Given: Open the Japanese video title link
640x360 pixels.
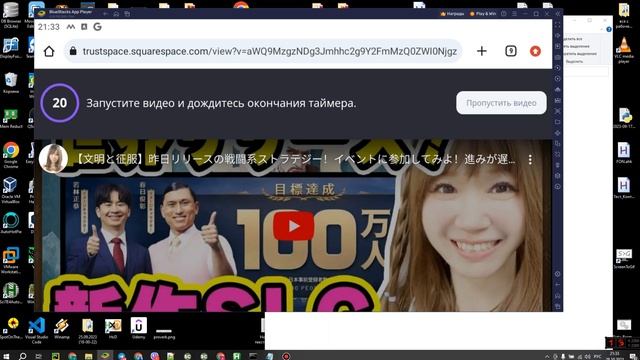Looking at the screenshot, I should coord(296,159).
